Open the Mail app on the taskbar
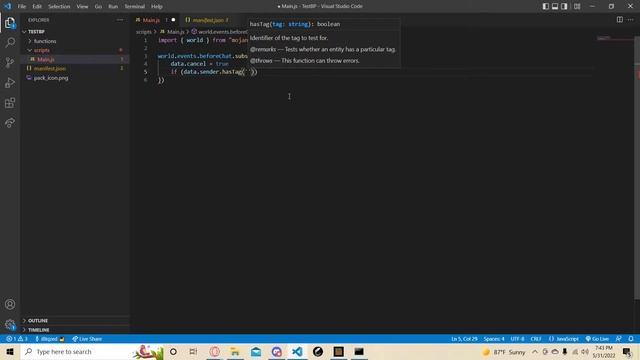 256,351
